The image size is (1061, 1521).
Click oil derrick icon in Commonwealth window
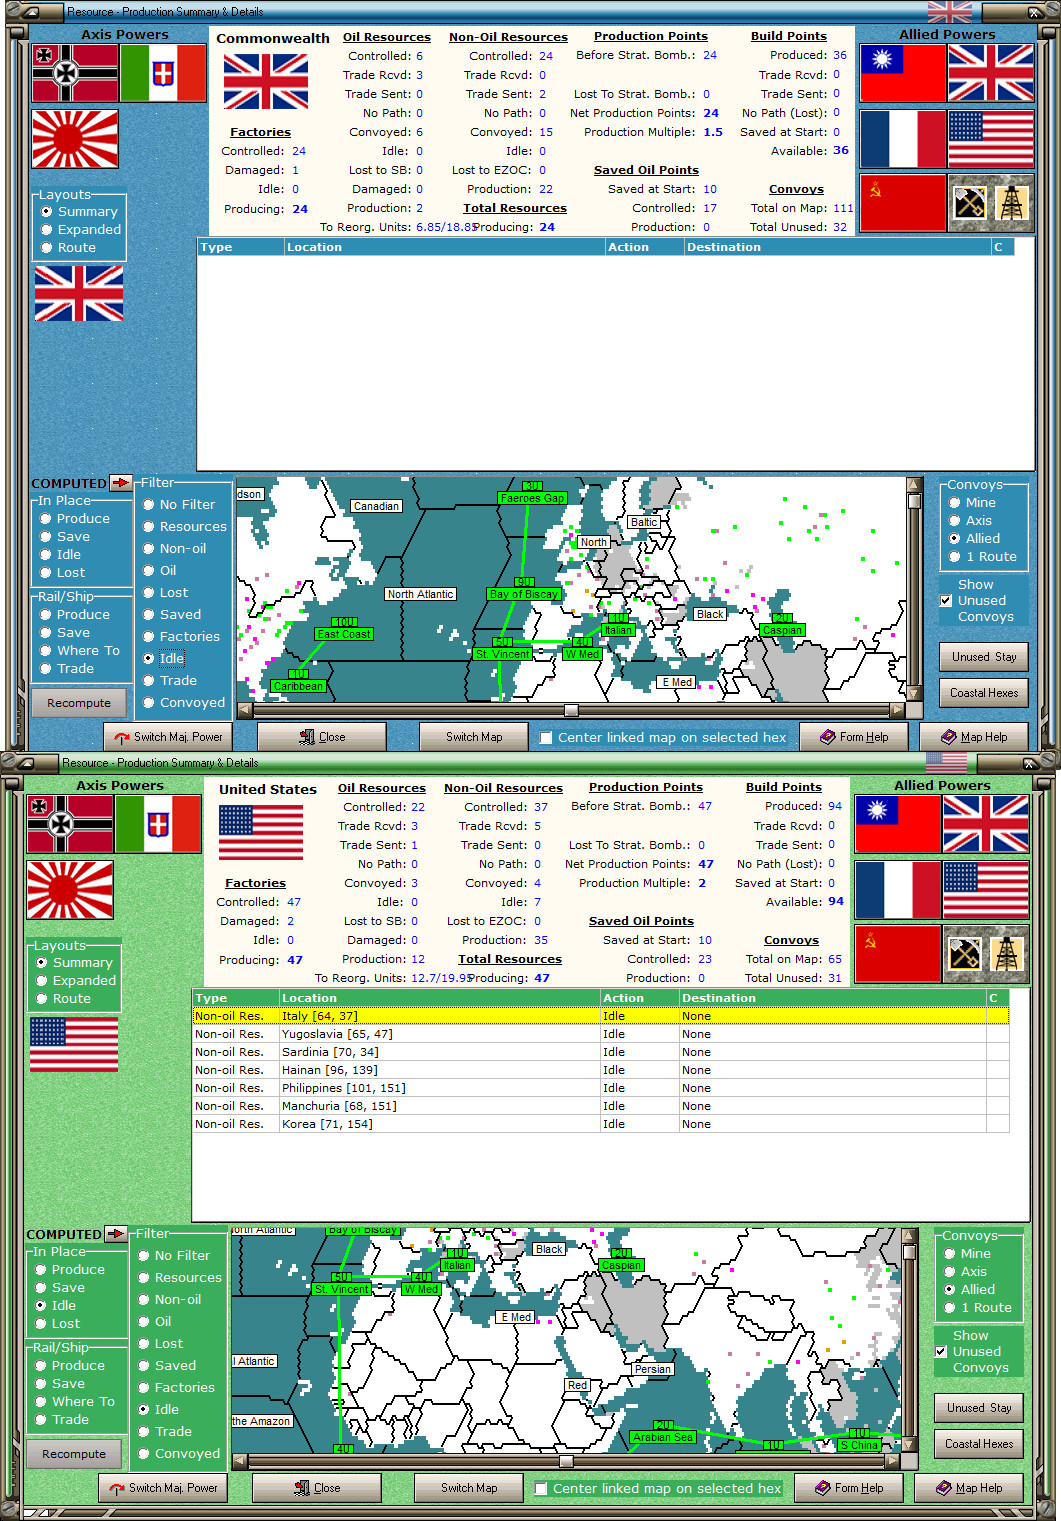[x=1011, y=203]
